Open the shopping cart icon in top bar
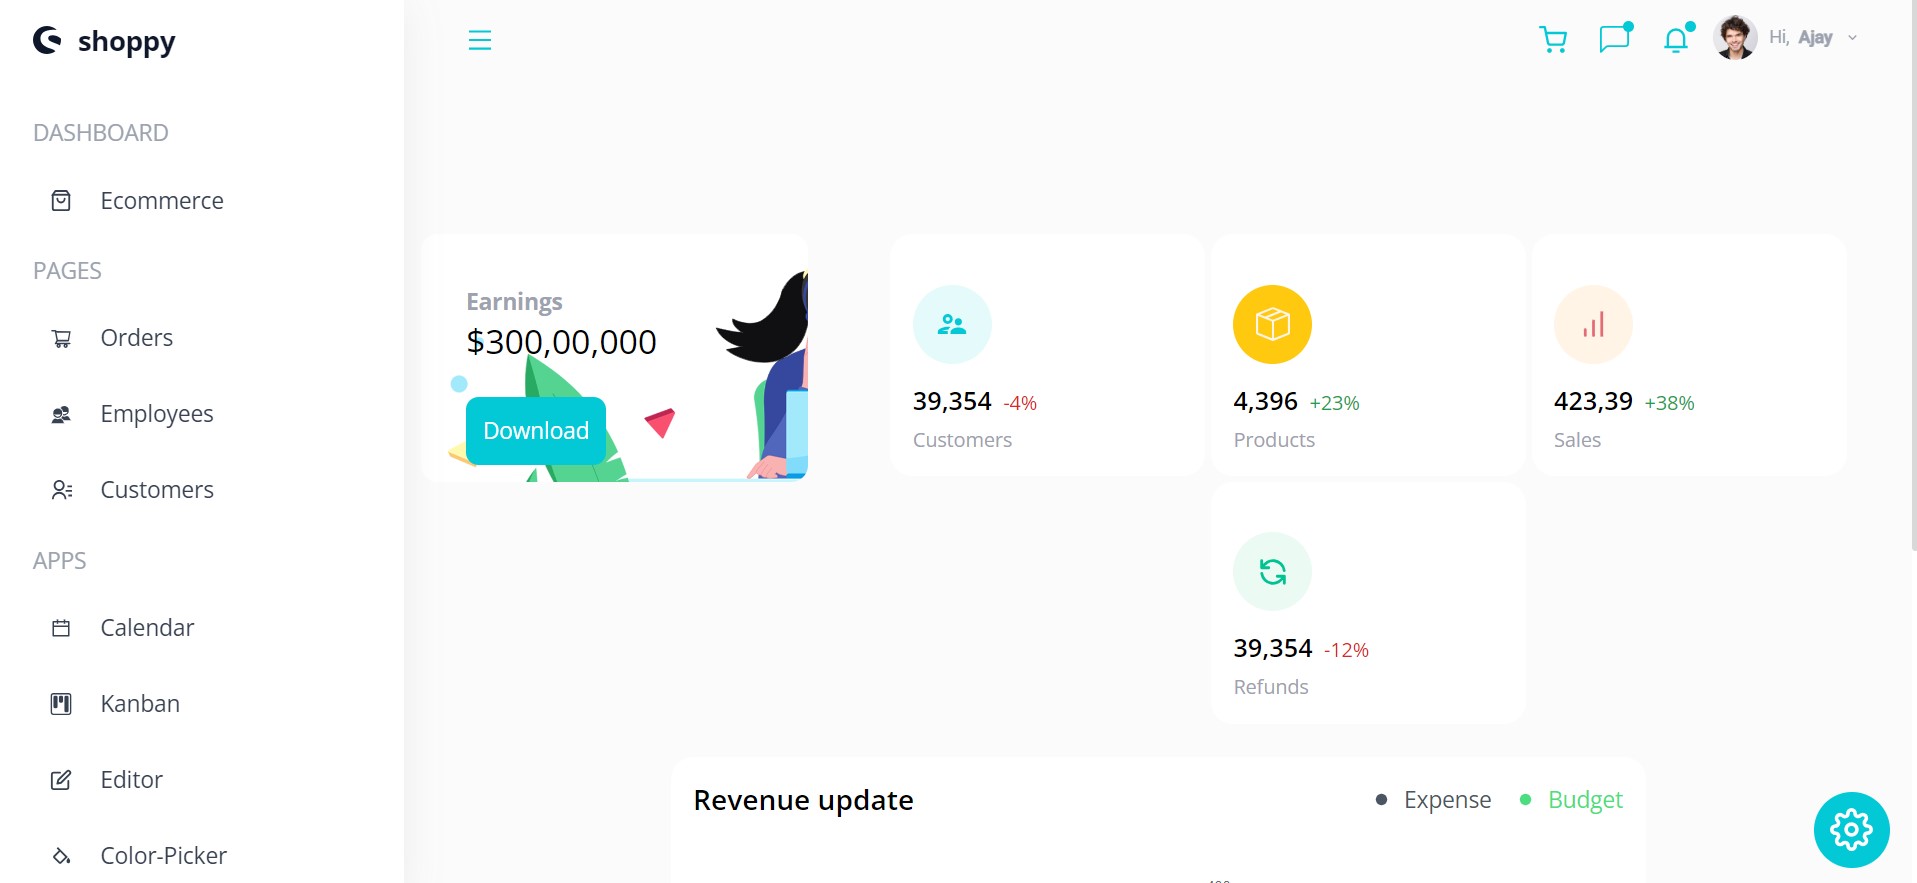The height and width of the screenshot is (883, 1917). click(1553, 39)
